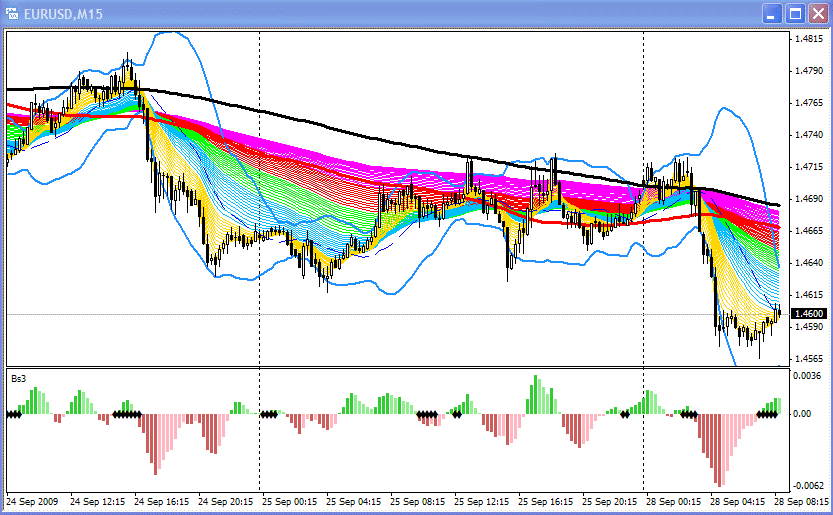Viewport: 833px width, 515px height.
Task: Close the EURUSD,M15 chart window
Action: pyautogui.click(x=818, y=14)
